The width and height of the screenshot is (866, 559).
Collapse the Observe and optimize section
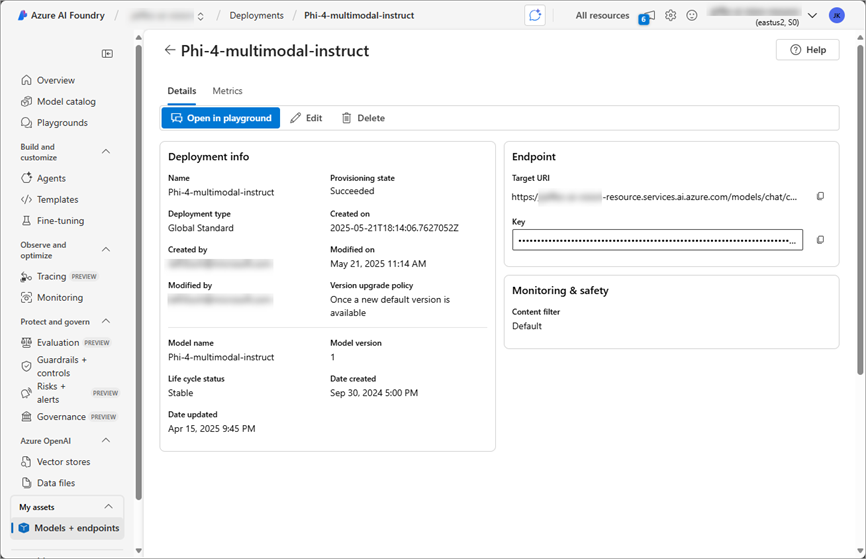point(106,250)
